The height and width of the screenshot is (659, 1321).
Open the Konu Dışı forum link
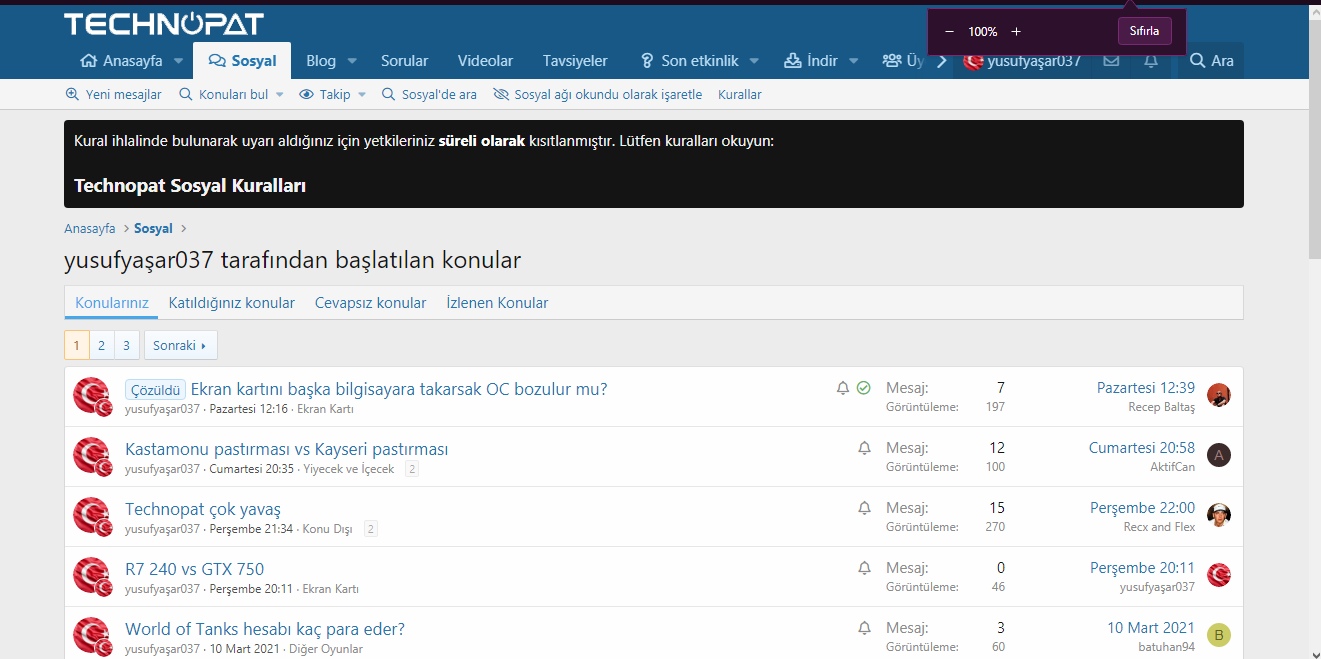tap(328, 529)
